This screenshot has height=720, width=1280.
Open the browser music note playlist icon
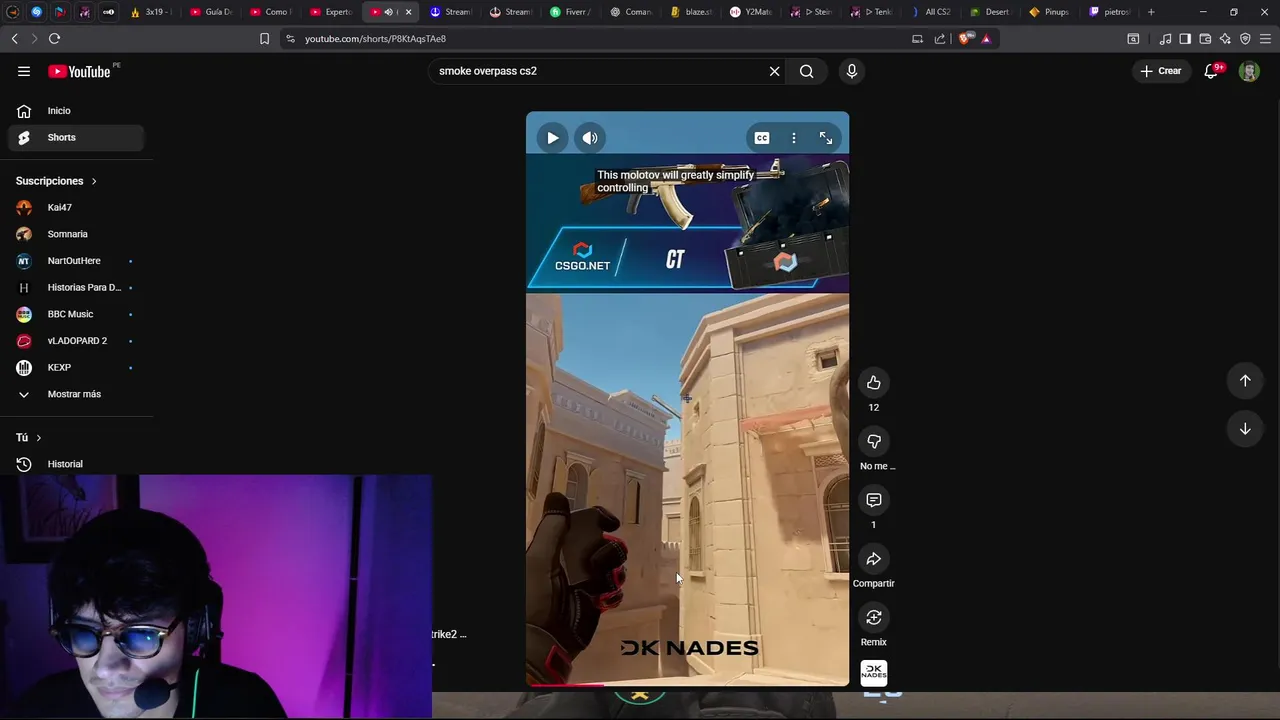pos(1165,39)
